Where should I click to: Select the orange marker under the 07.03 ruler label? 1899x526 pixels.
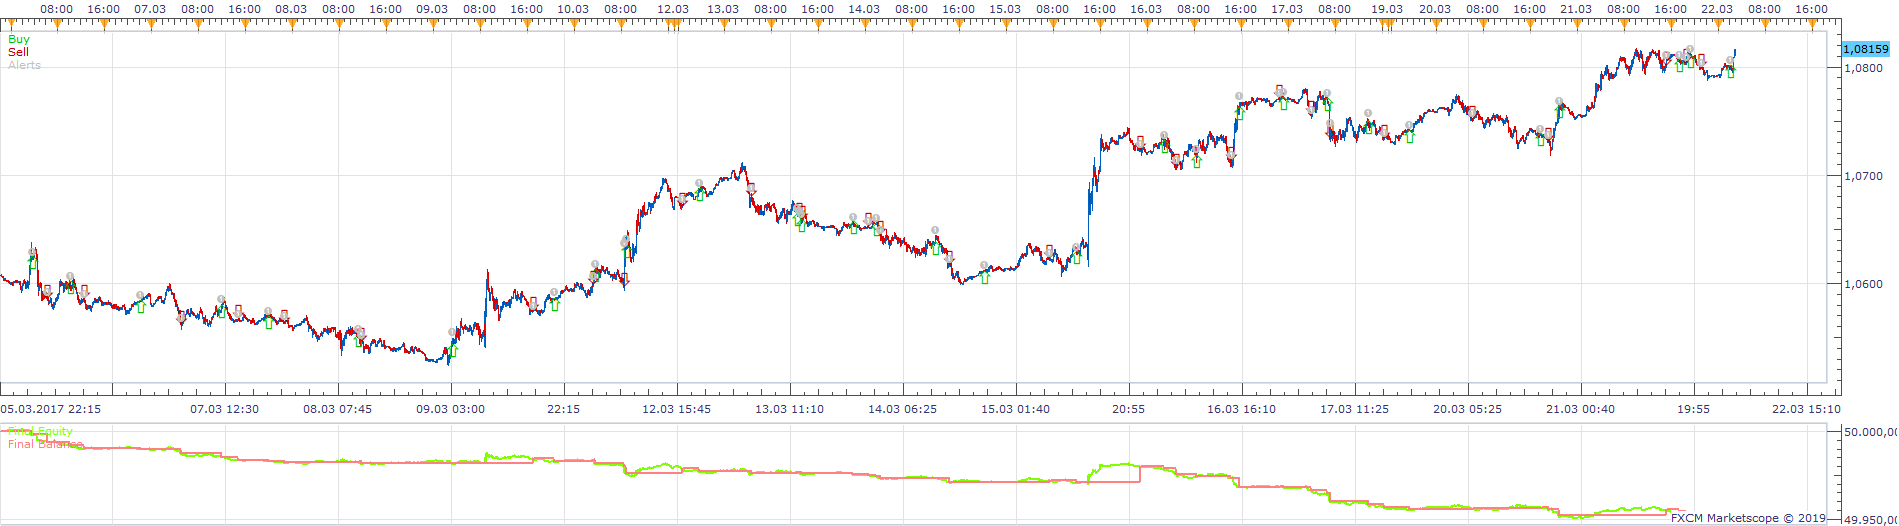coord(150,25)
